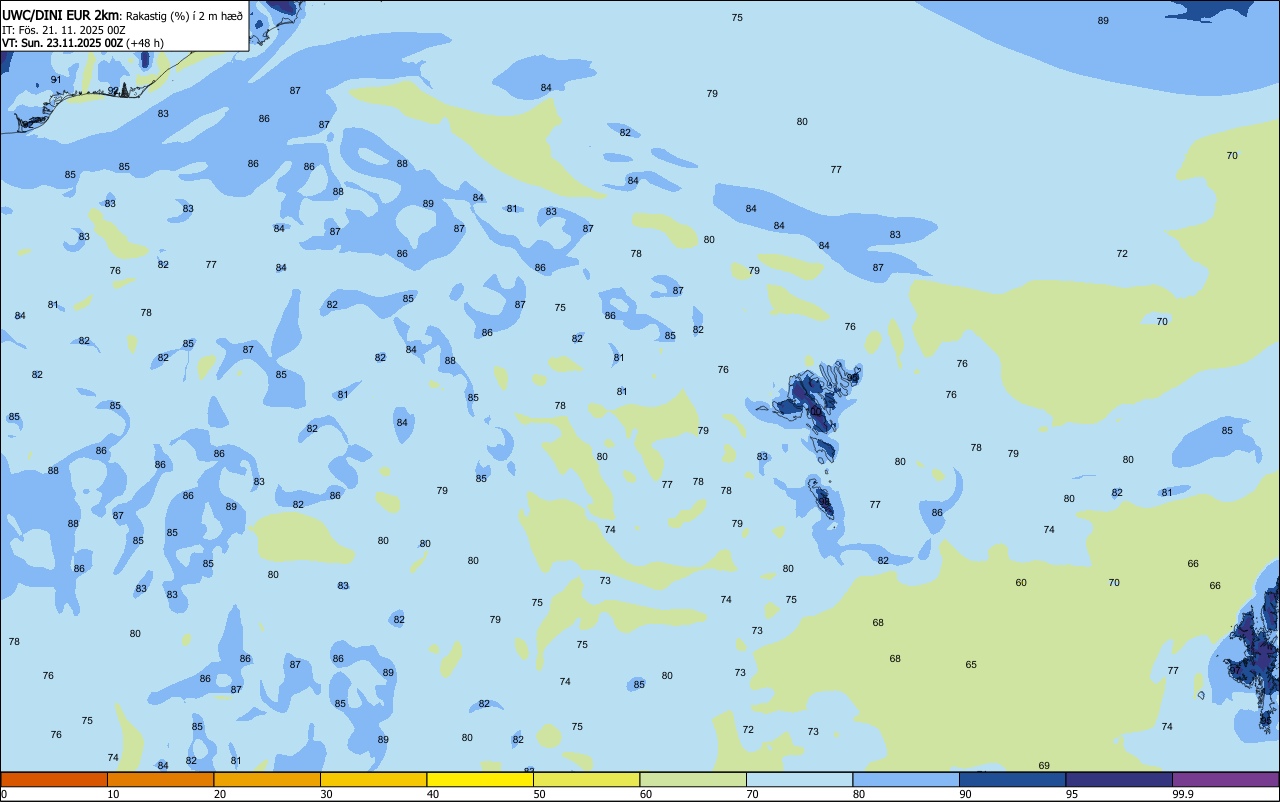Choose the purple legend swatch above 99.9

point(1225,779)
